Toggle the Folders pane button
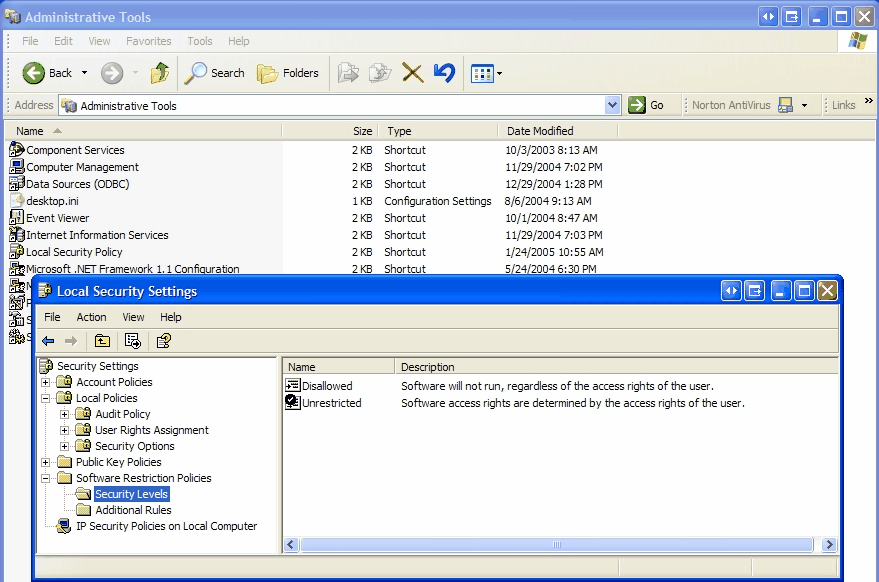Image resolution: width=879 pixels, height=582 pixels. click(288, 73)
